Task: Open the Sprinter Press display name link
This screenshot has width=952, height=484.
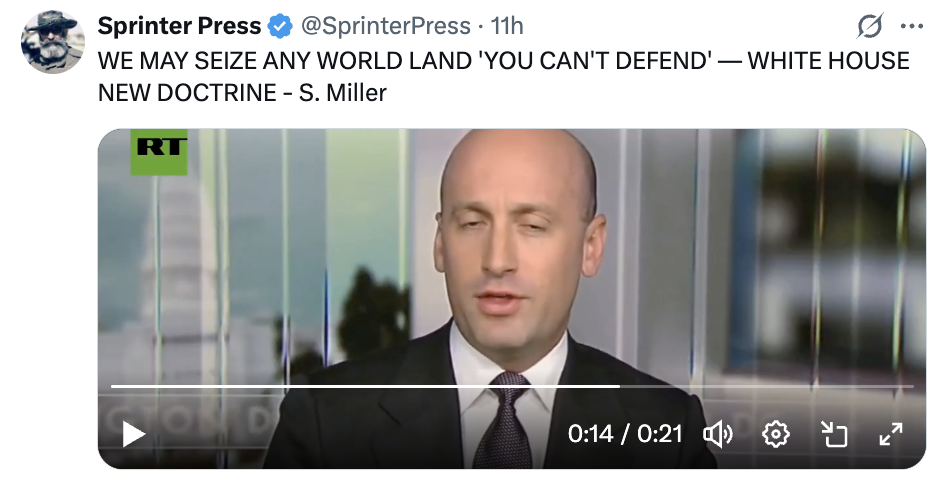Action: (179, 26)
